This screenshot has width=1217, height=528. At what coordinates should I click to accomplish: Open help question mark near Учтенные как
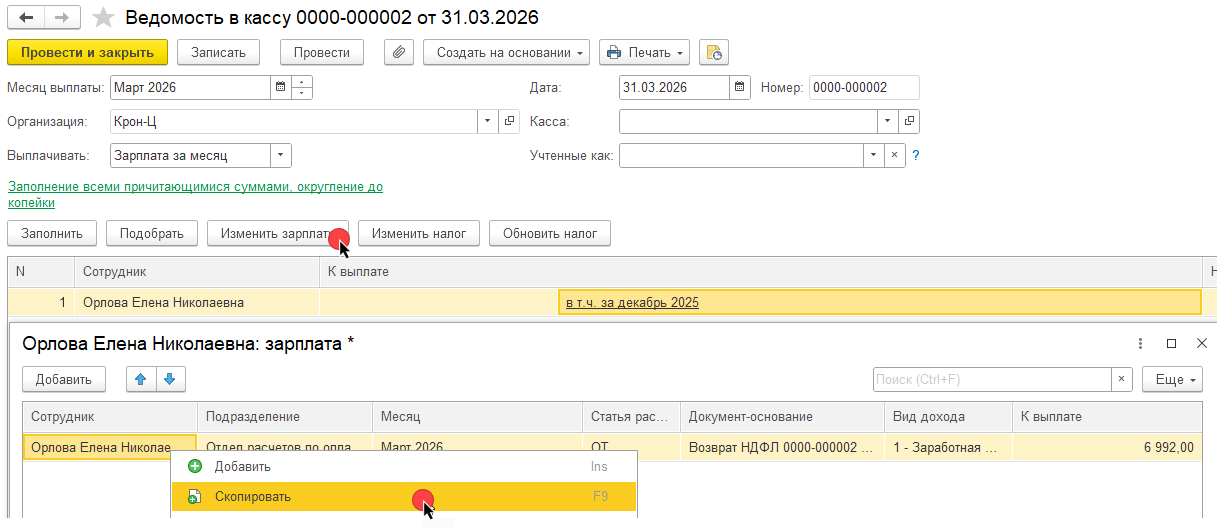(x=915, y=156)
